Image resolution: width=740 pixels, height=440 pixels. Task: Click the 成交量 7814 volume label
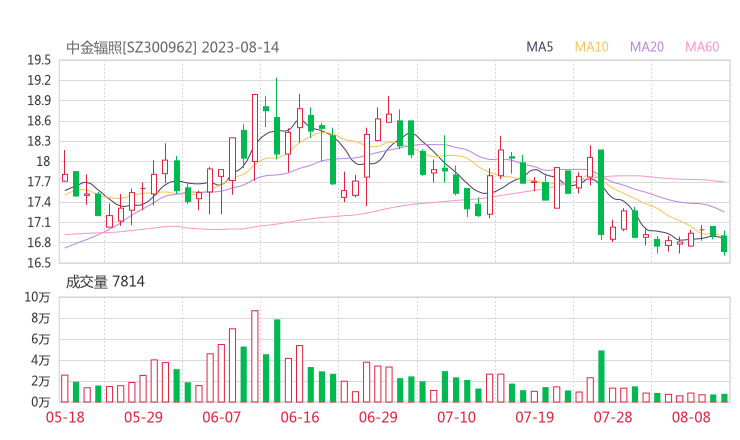click(x=105, y=282)
